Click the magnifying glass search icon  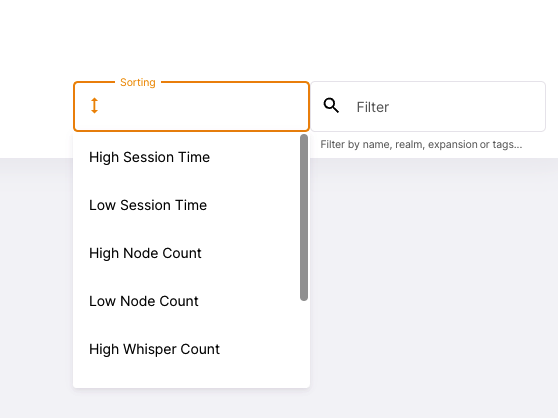click(x=331, y=106)
